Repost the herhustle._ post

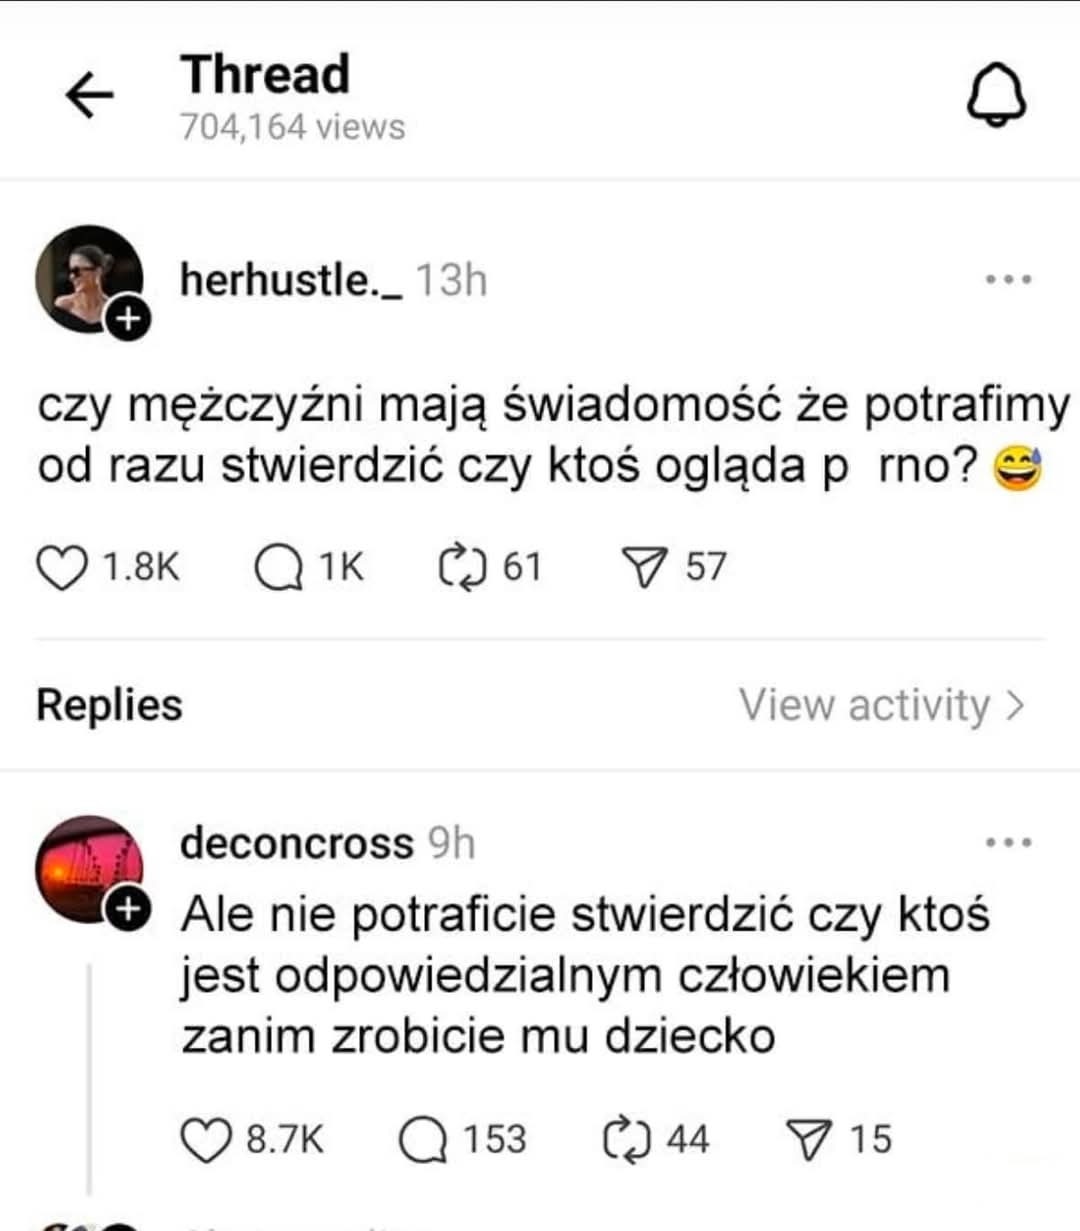462,568
